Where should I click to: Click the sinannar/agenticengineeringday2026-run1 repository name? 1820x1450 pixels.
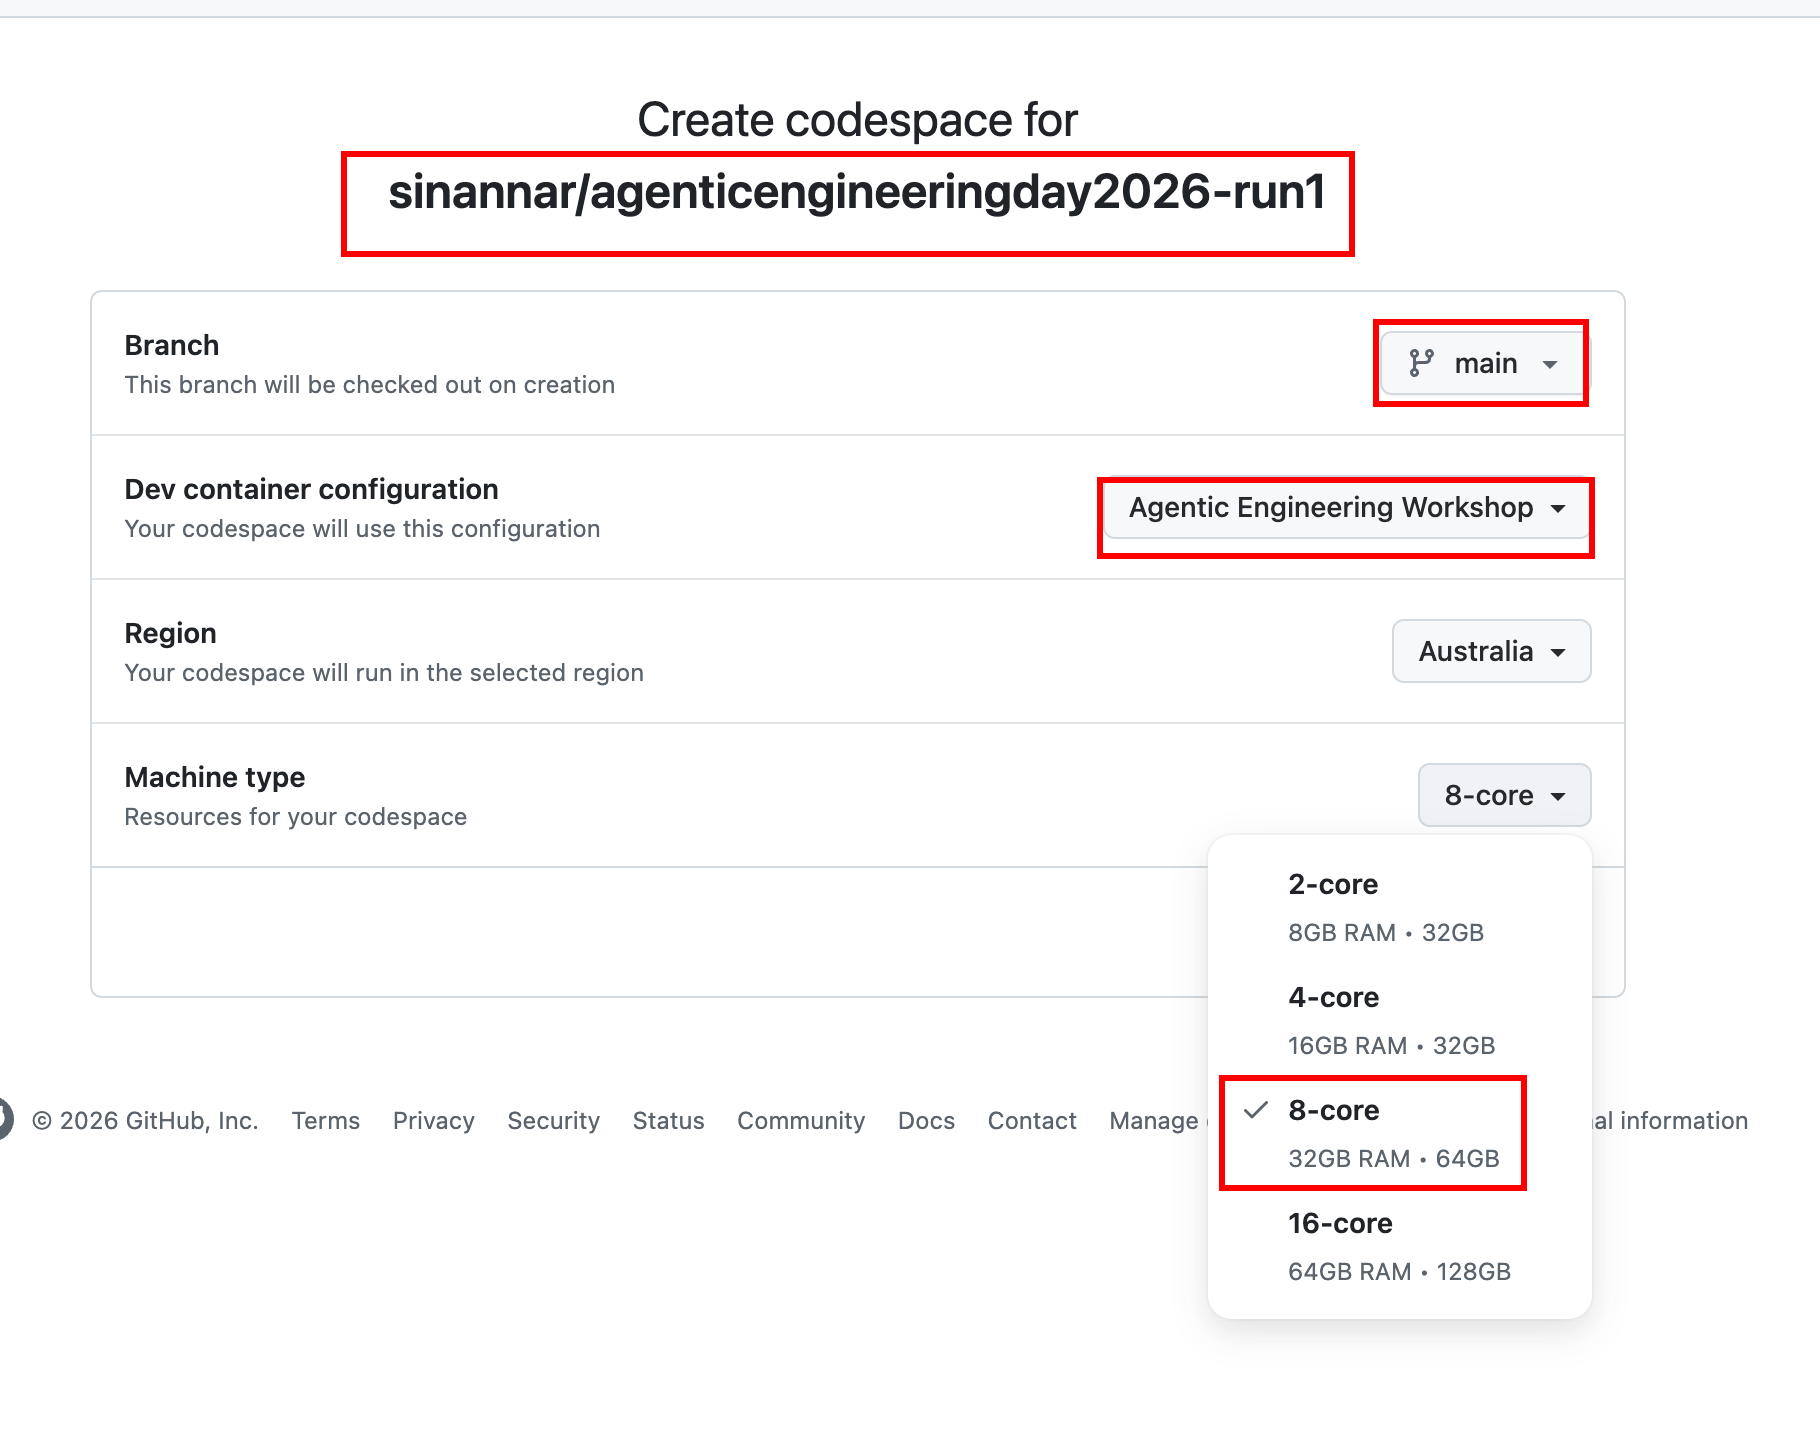pyautogui.click(x=857, y=192)
